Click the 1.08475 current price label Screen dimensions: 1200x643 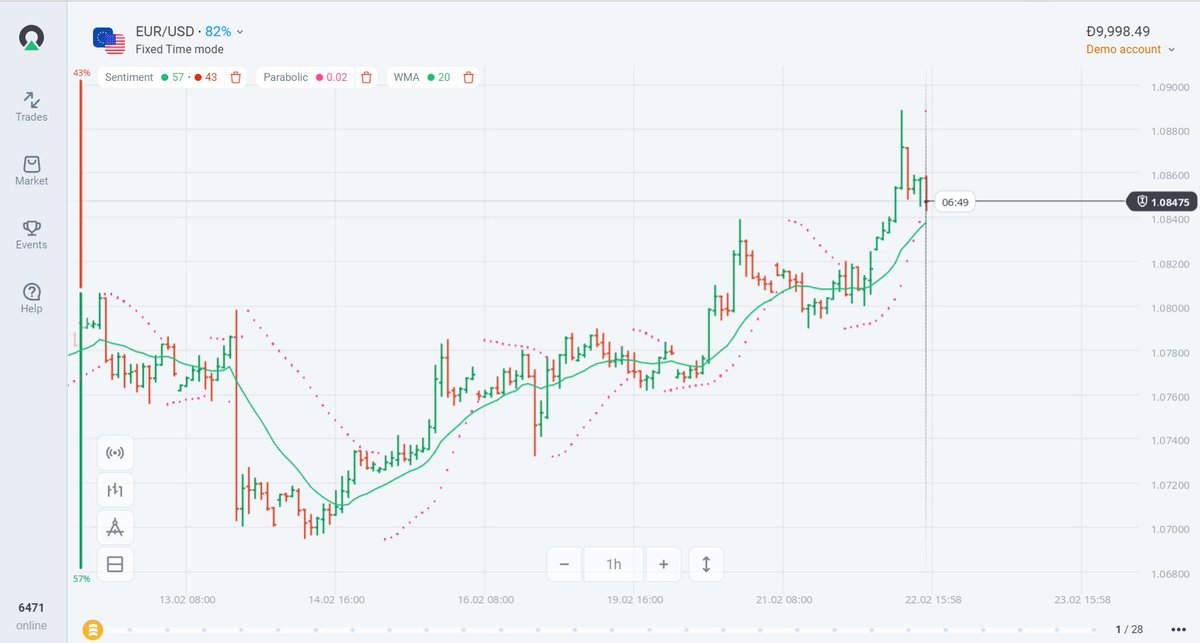coord(1162,202)
